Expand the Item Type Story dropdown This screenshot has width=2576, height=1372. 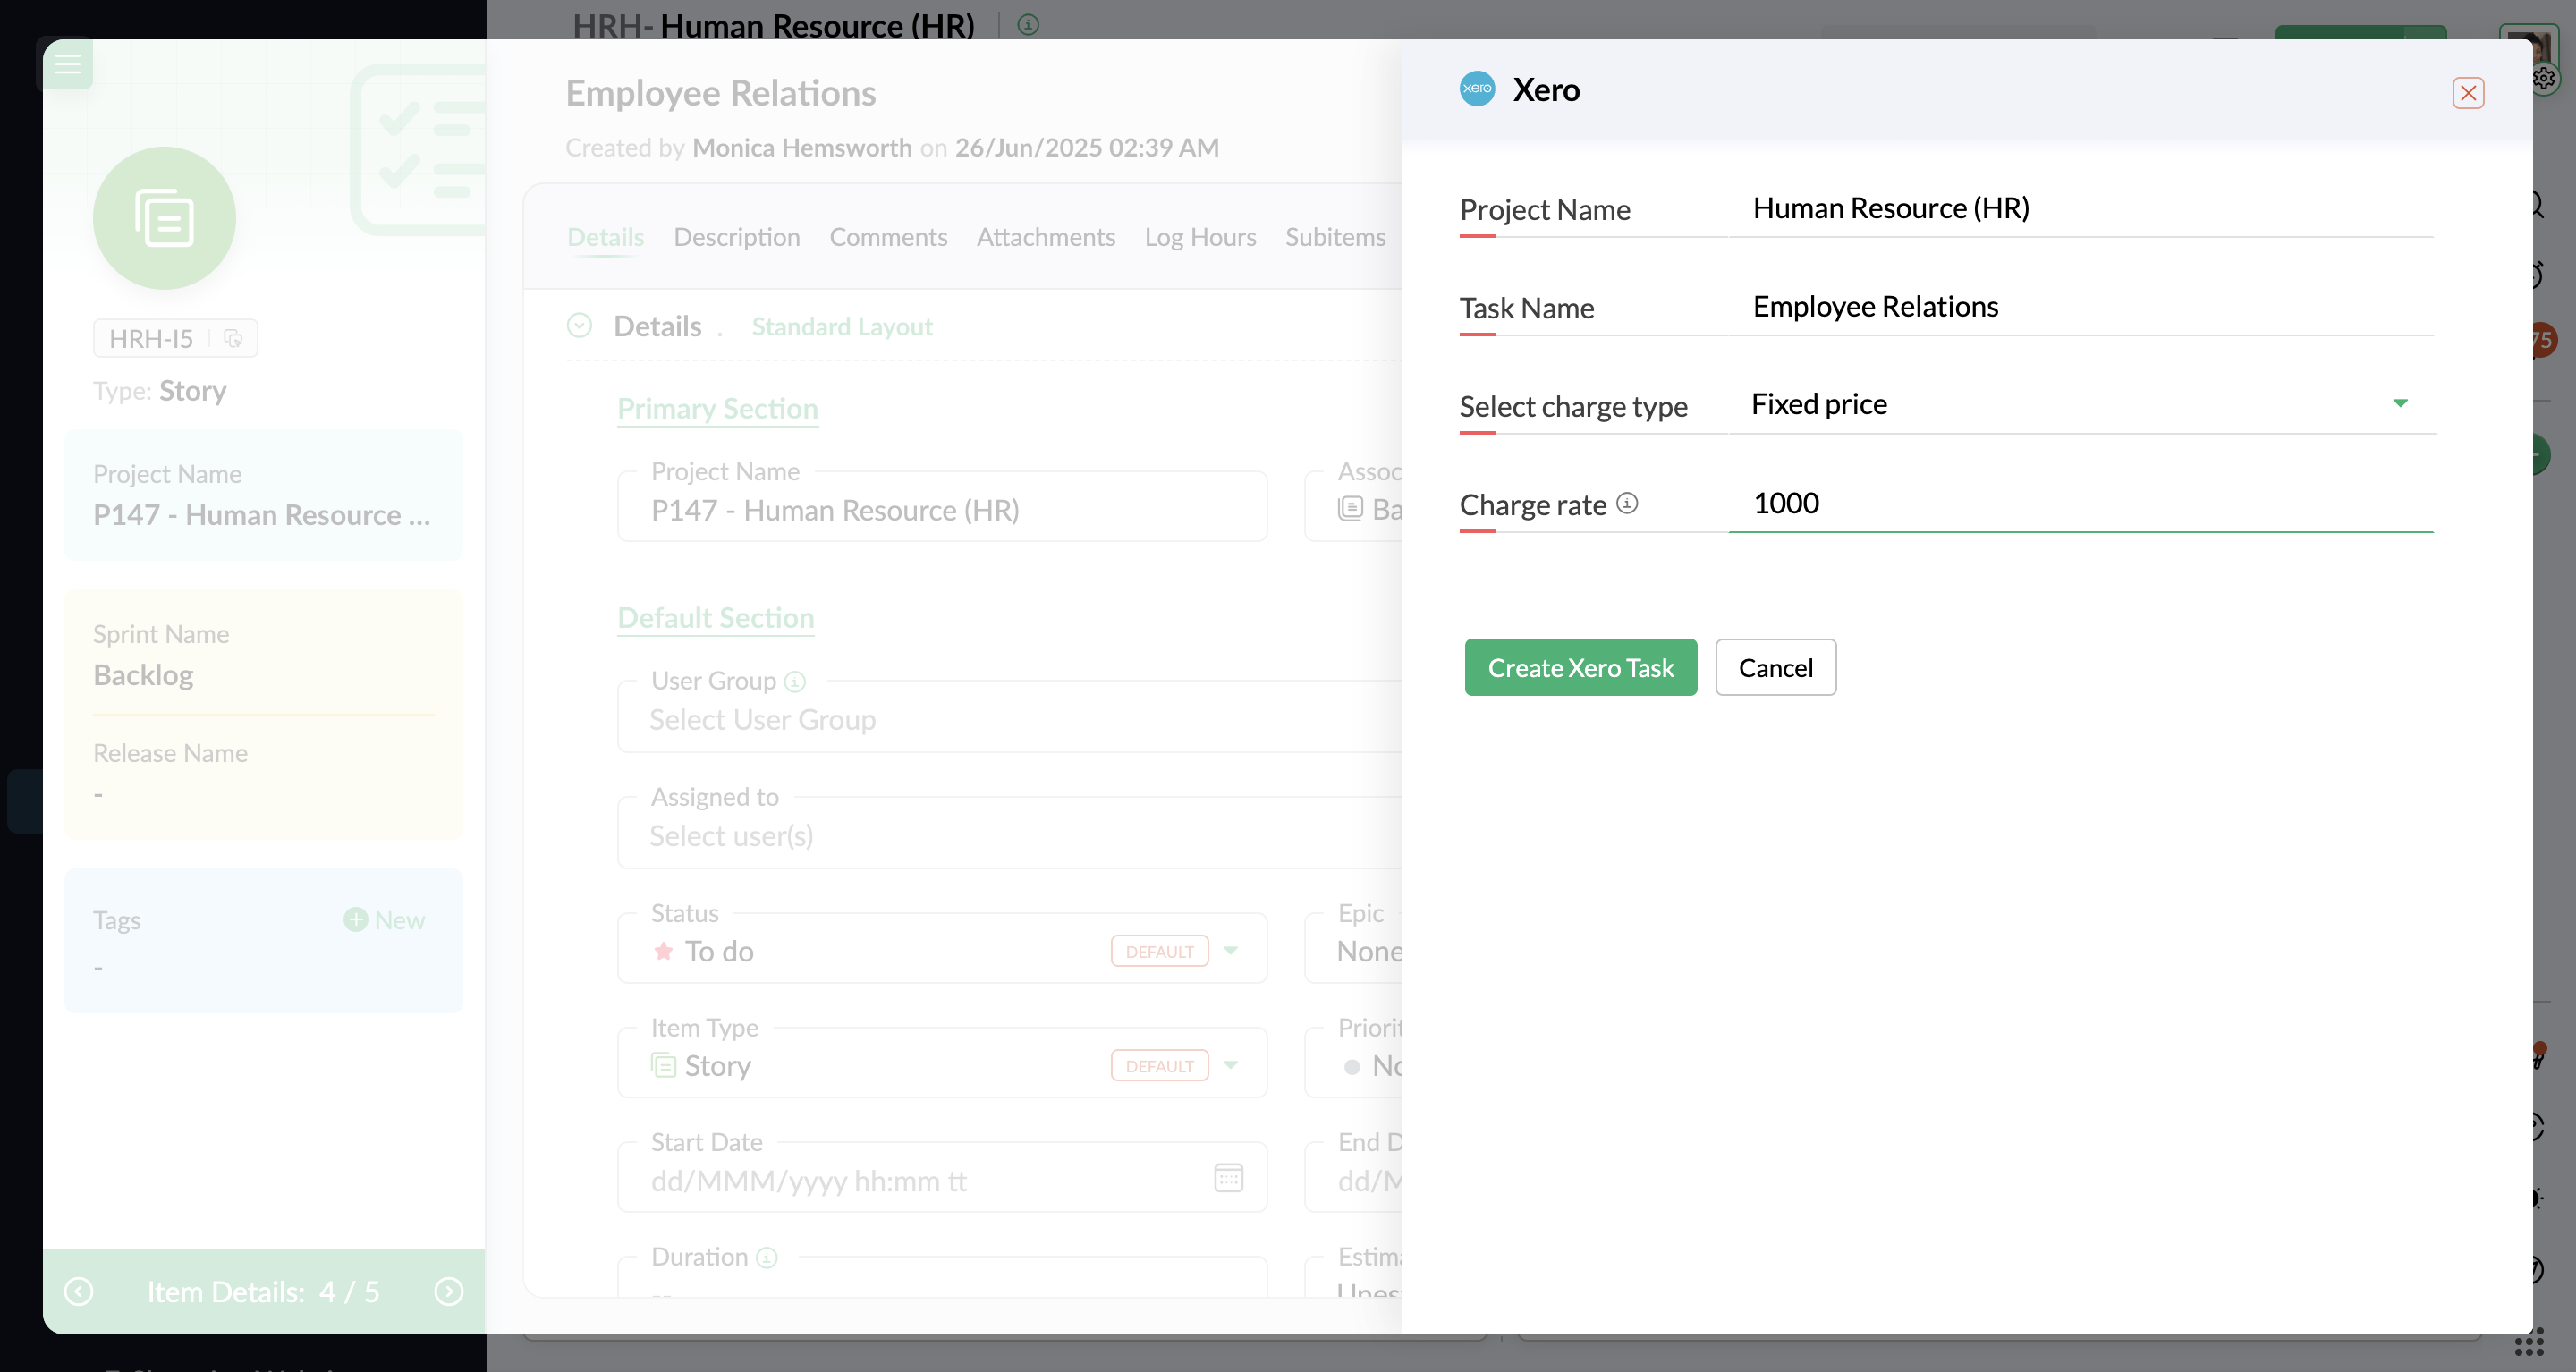[x=1231, y=1065]
